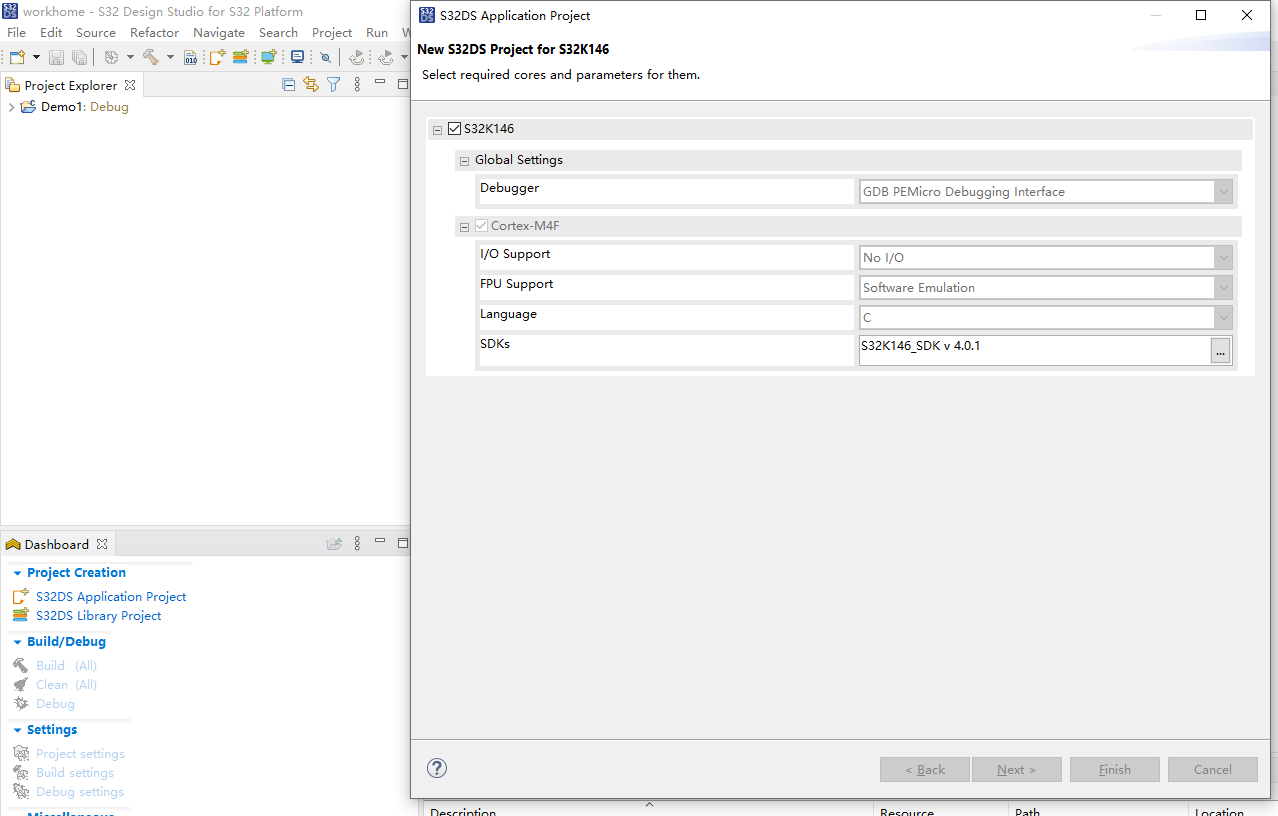The height and width of the screenshot is (816, 1278).
Task: Minimize the Project Explorer panel
Action: (x=380, y=84)
